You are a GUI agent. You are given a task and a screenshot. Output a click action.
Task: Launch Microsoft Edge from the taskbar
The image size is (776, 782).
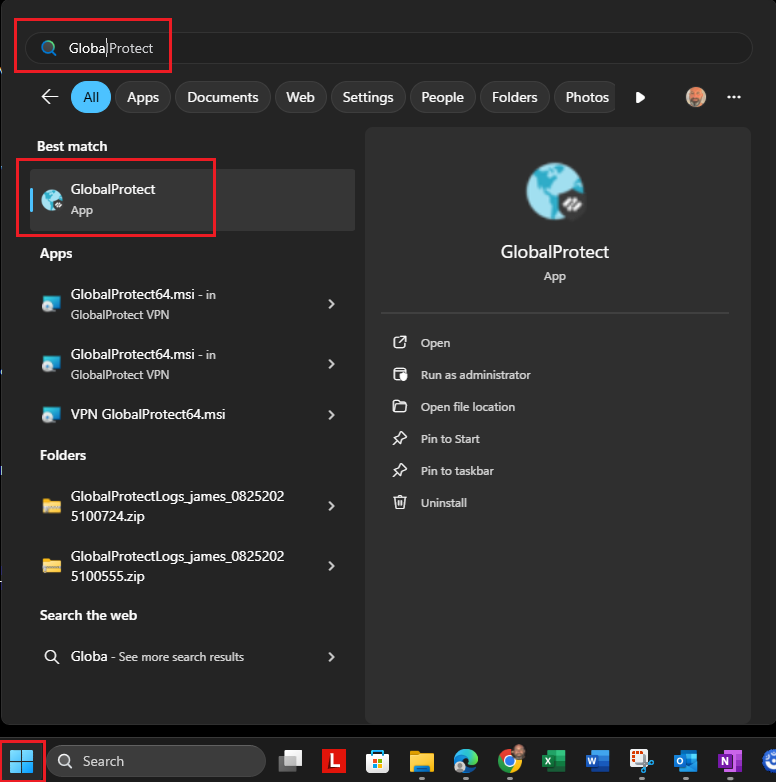[x=466, y=761]
